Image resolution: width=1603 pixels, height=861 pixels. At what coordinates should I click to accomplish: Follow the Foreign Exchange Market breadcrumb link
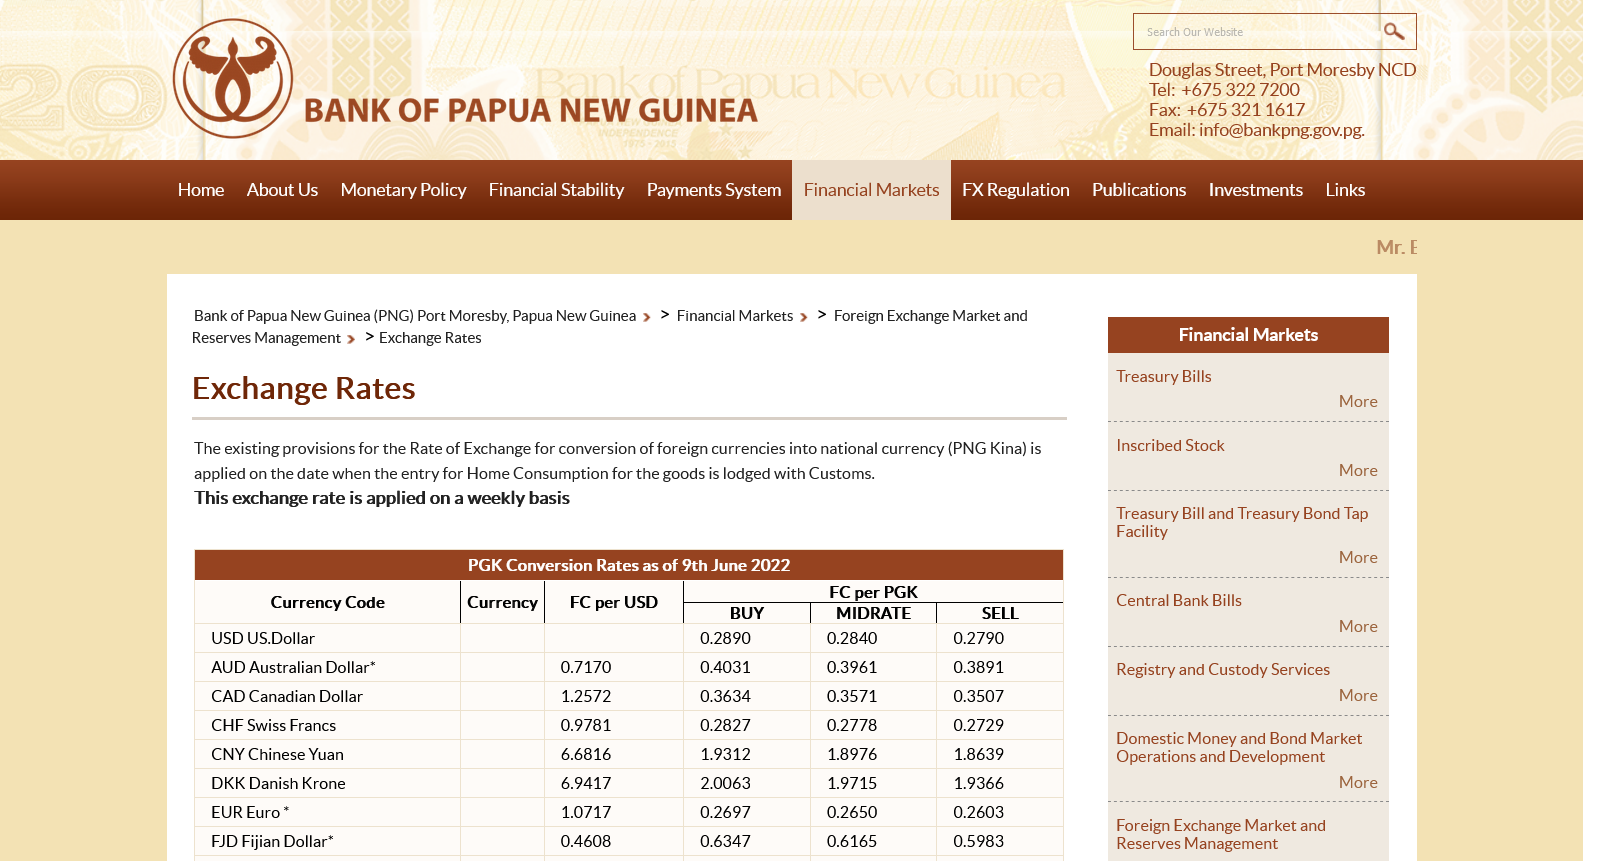pos(930,316)
